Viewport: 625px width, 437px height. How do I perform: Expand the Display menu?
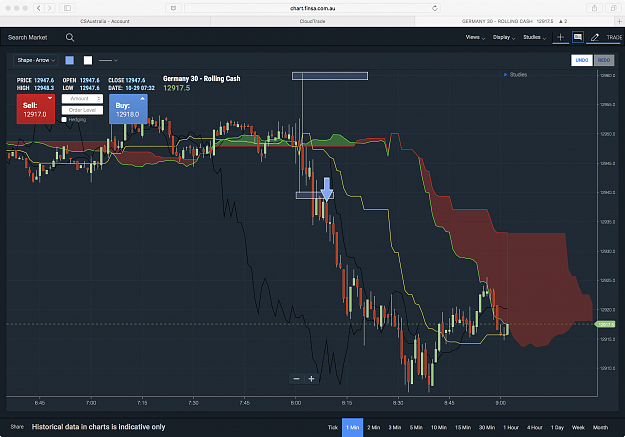(504, 37)
